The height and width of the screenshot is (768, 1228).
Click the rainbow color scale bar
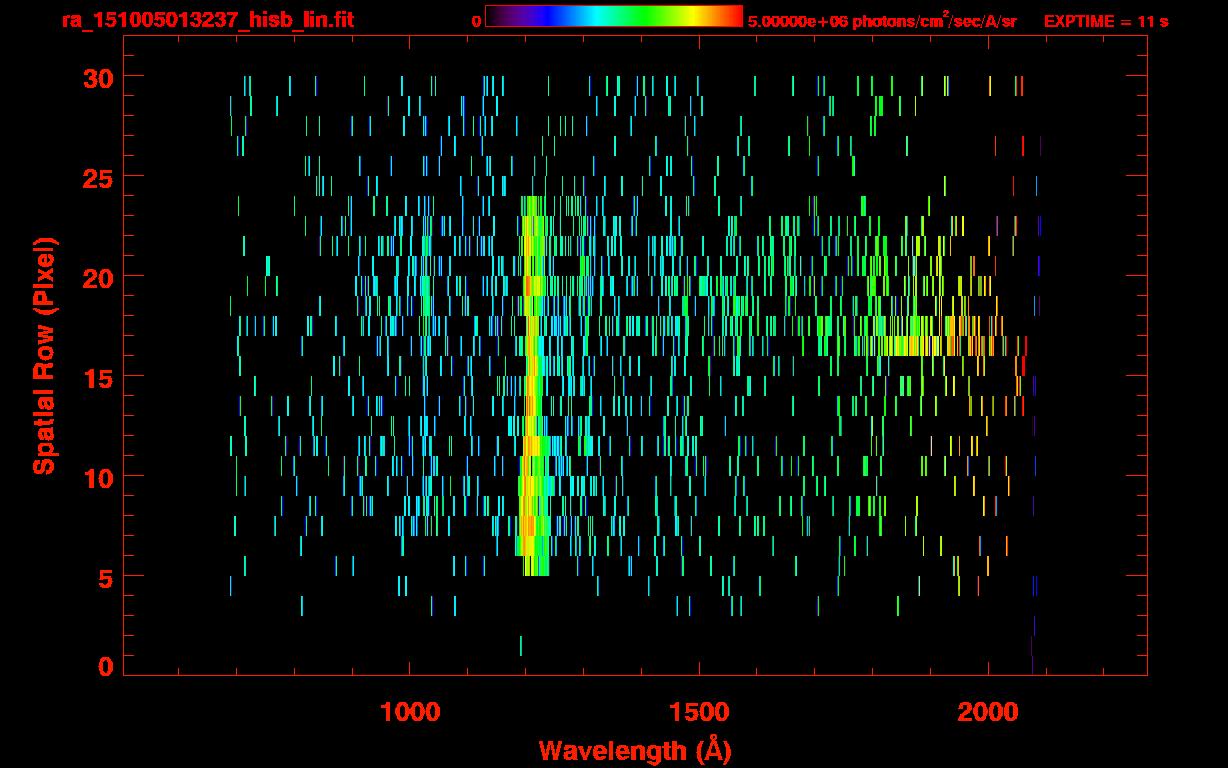[x=614, y=16]
